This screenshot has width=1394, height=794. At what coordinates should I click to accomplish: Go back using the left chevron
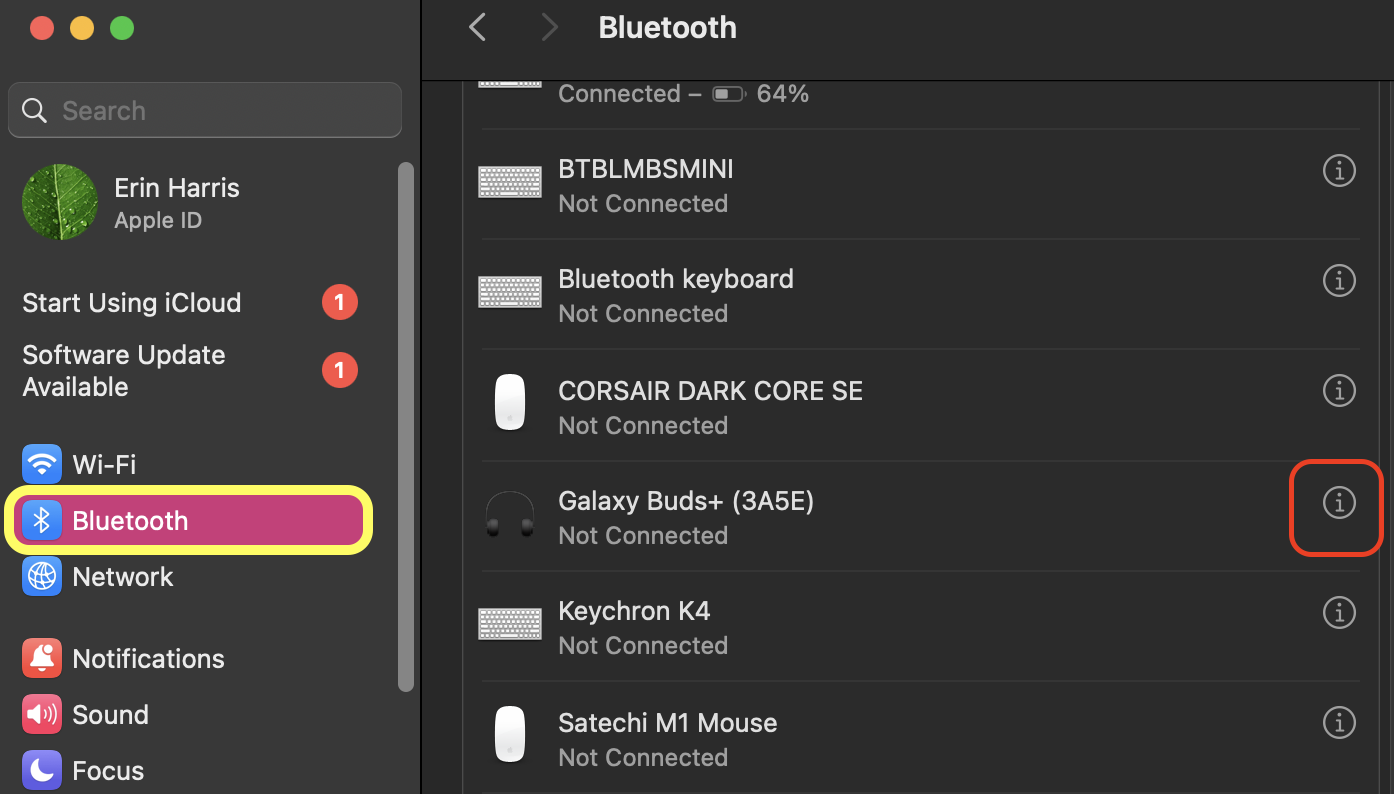coord(478,27)
